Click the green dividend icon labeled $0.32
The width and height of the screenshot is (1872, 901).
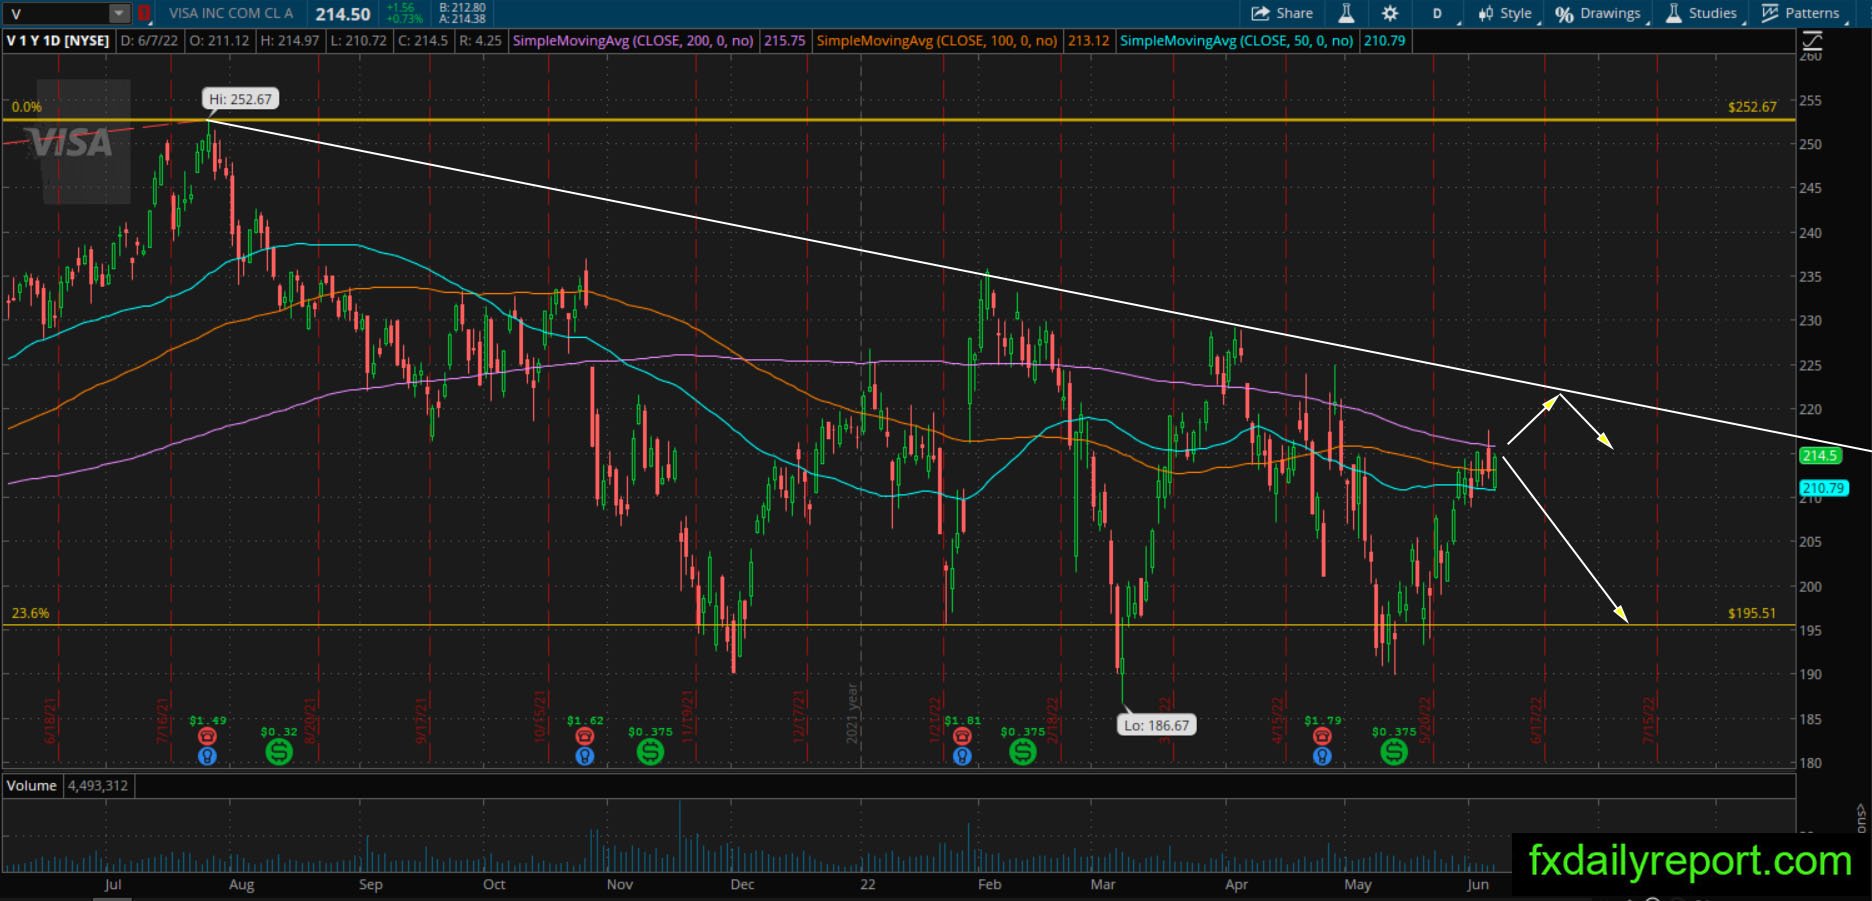click(279, 752)
